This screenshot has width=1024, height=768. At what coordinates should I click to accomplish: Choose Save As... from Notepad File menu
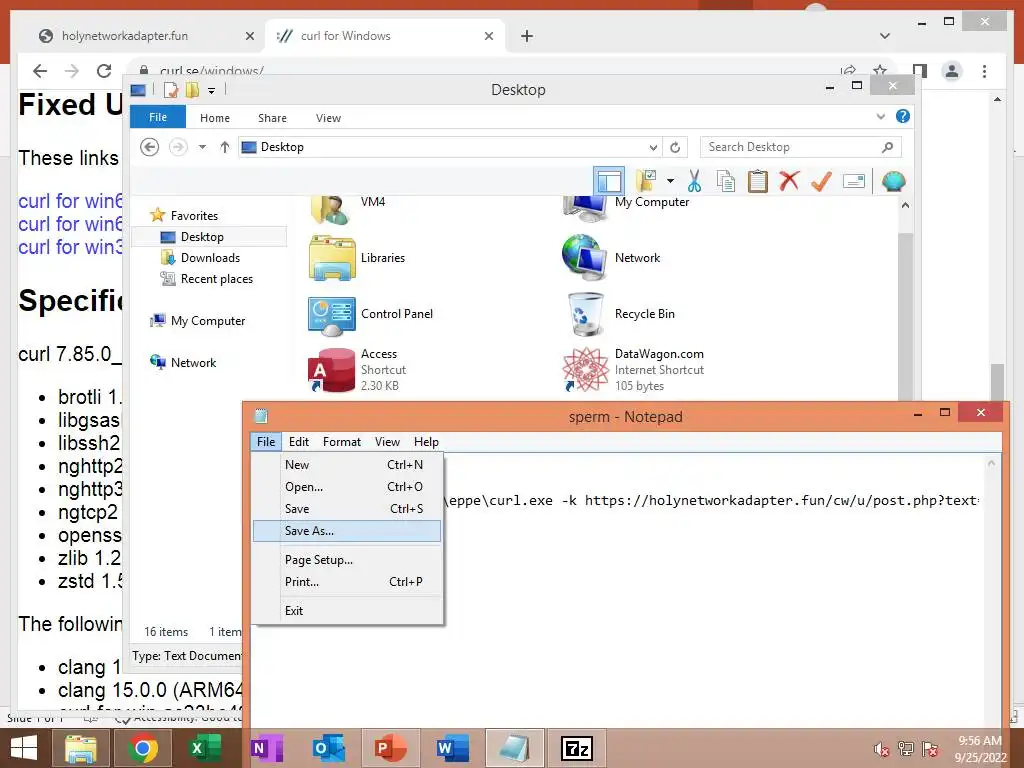[x=347, y=531]
